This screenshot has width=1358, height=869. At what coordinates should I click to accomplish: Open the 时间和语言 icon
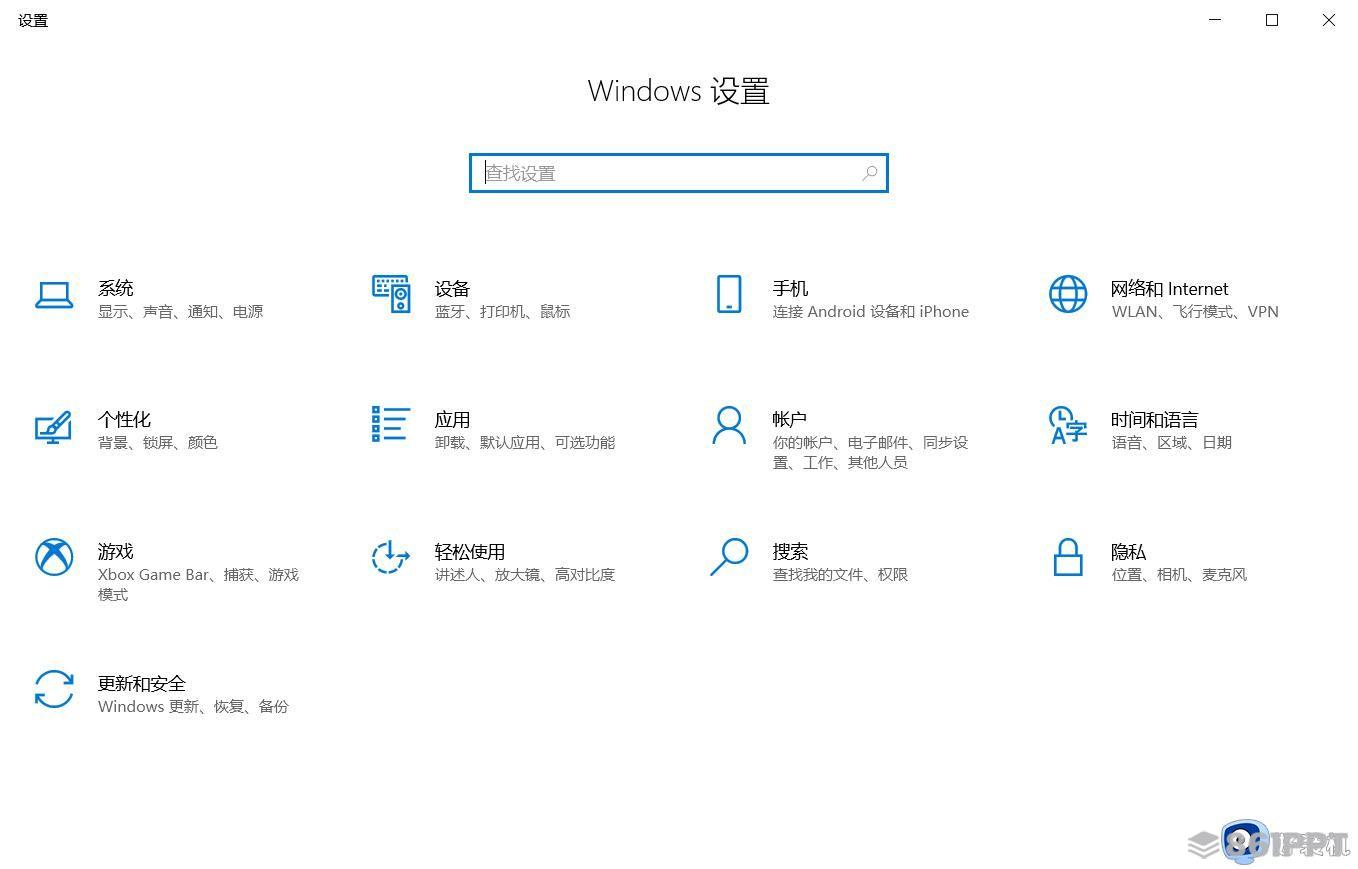1068,425
